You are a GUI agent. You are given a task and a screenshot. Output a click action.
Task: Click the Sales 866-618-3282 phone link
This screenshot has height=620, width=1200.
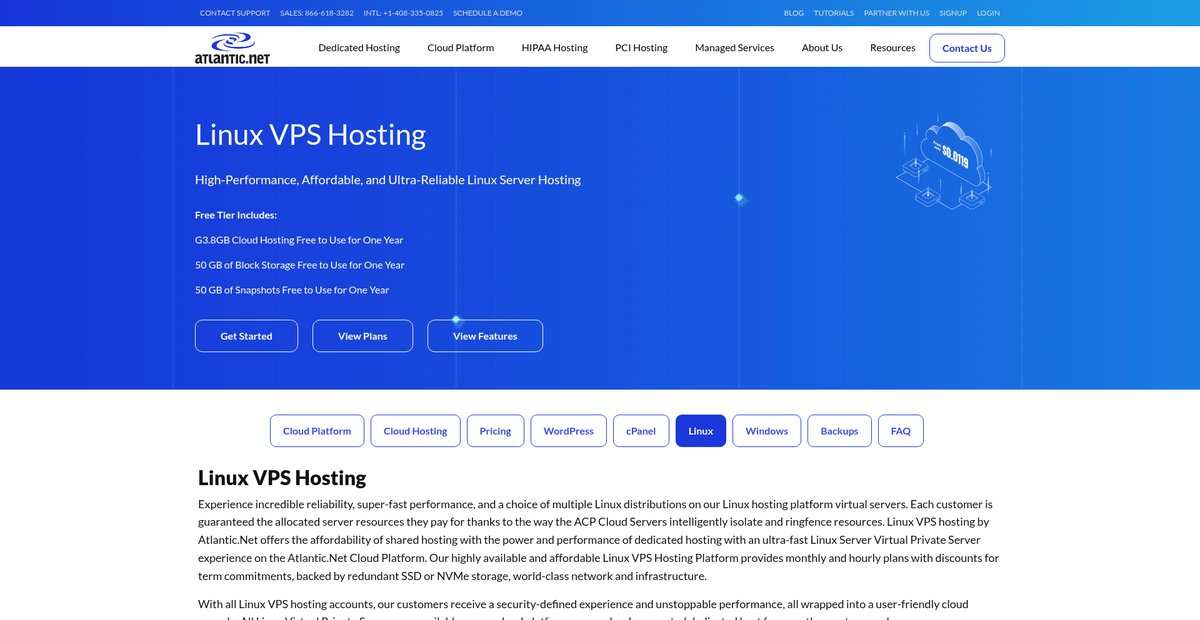(x=317, y=13)
